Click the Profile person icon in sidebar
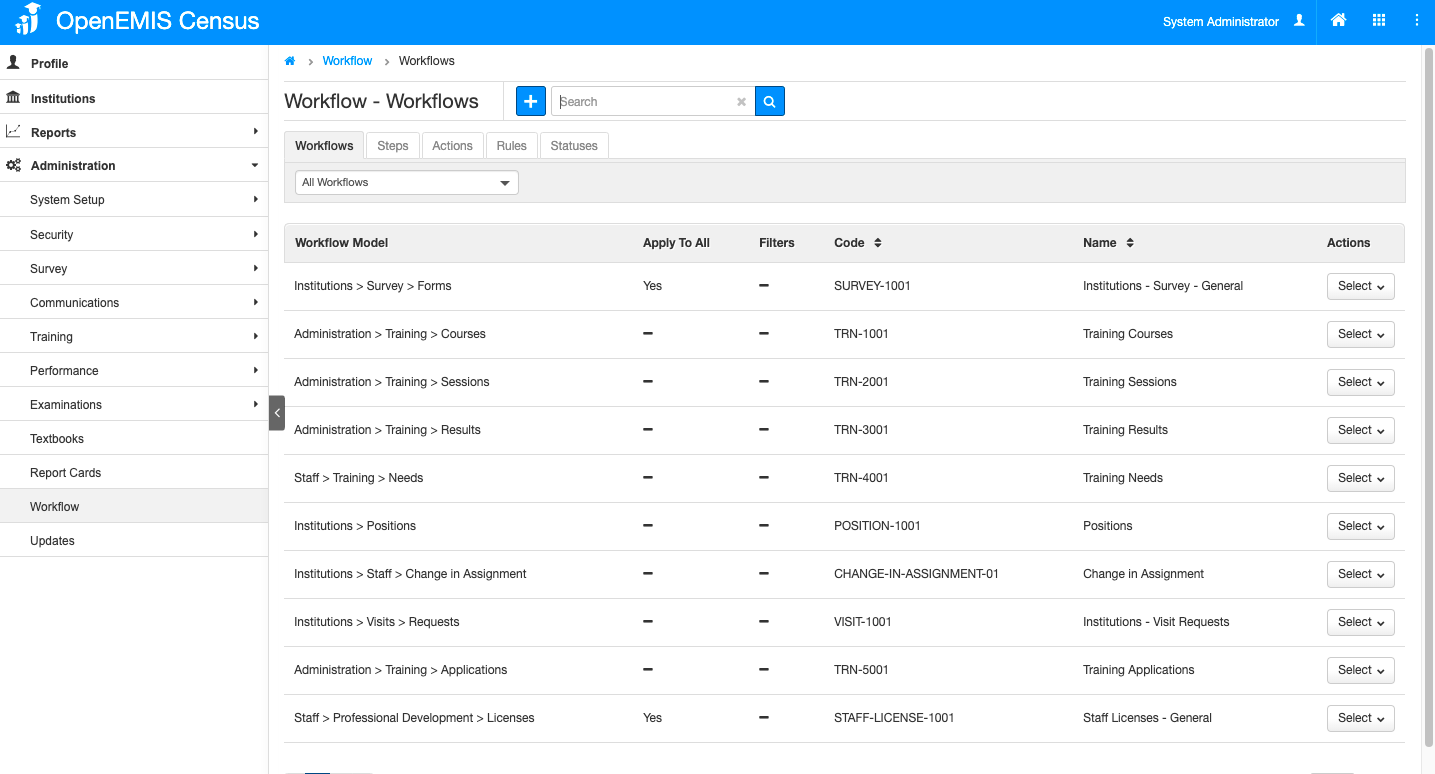Screen dimensions: 1435x774 pos(13,62)
